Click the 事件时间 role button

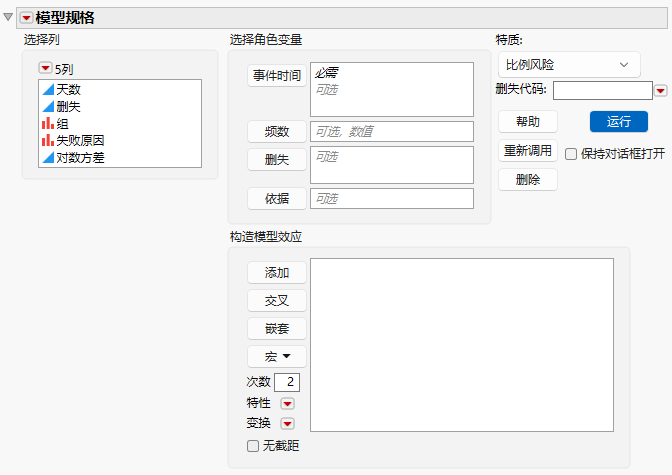tap(277, 76)
